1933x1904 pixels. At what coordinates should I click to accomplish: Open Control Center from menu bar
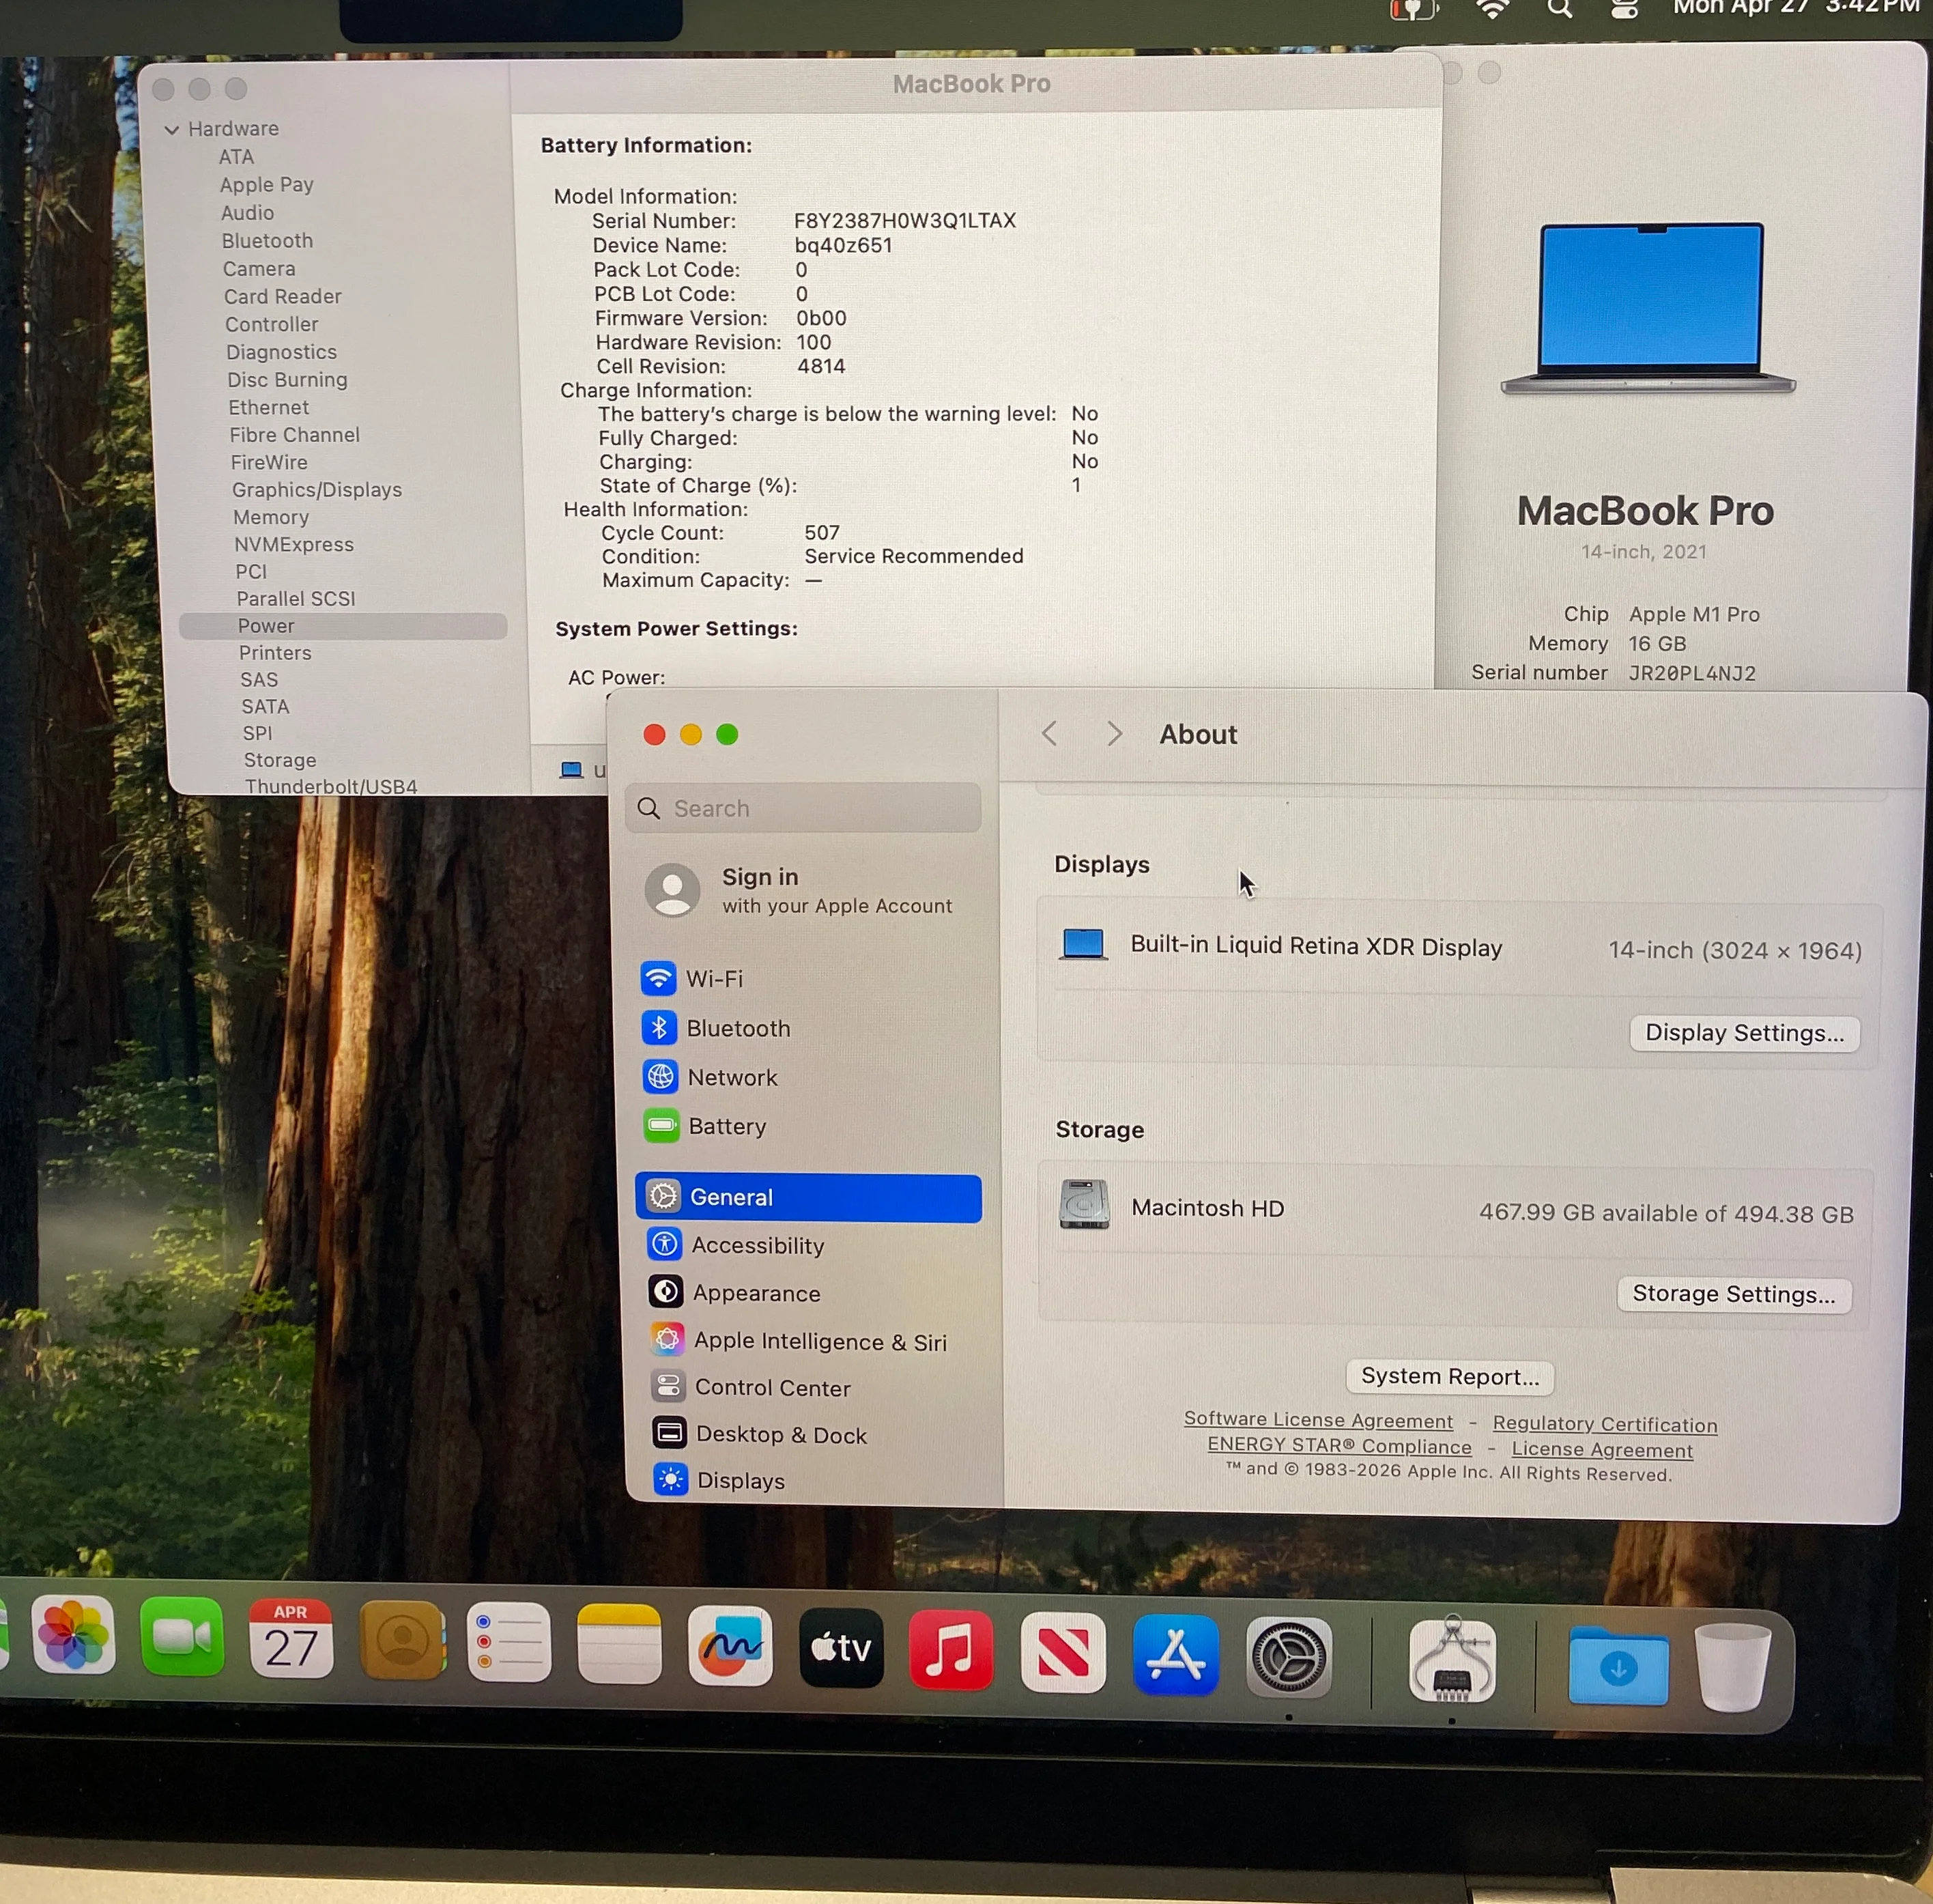coord(1625,9)
